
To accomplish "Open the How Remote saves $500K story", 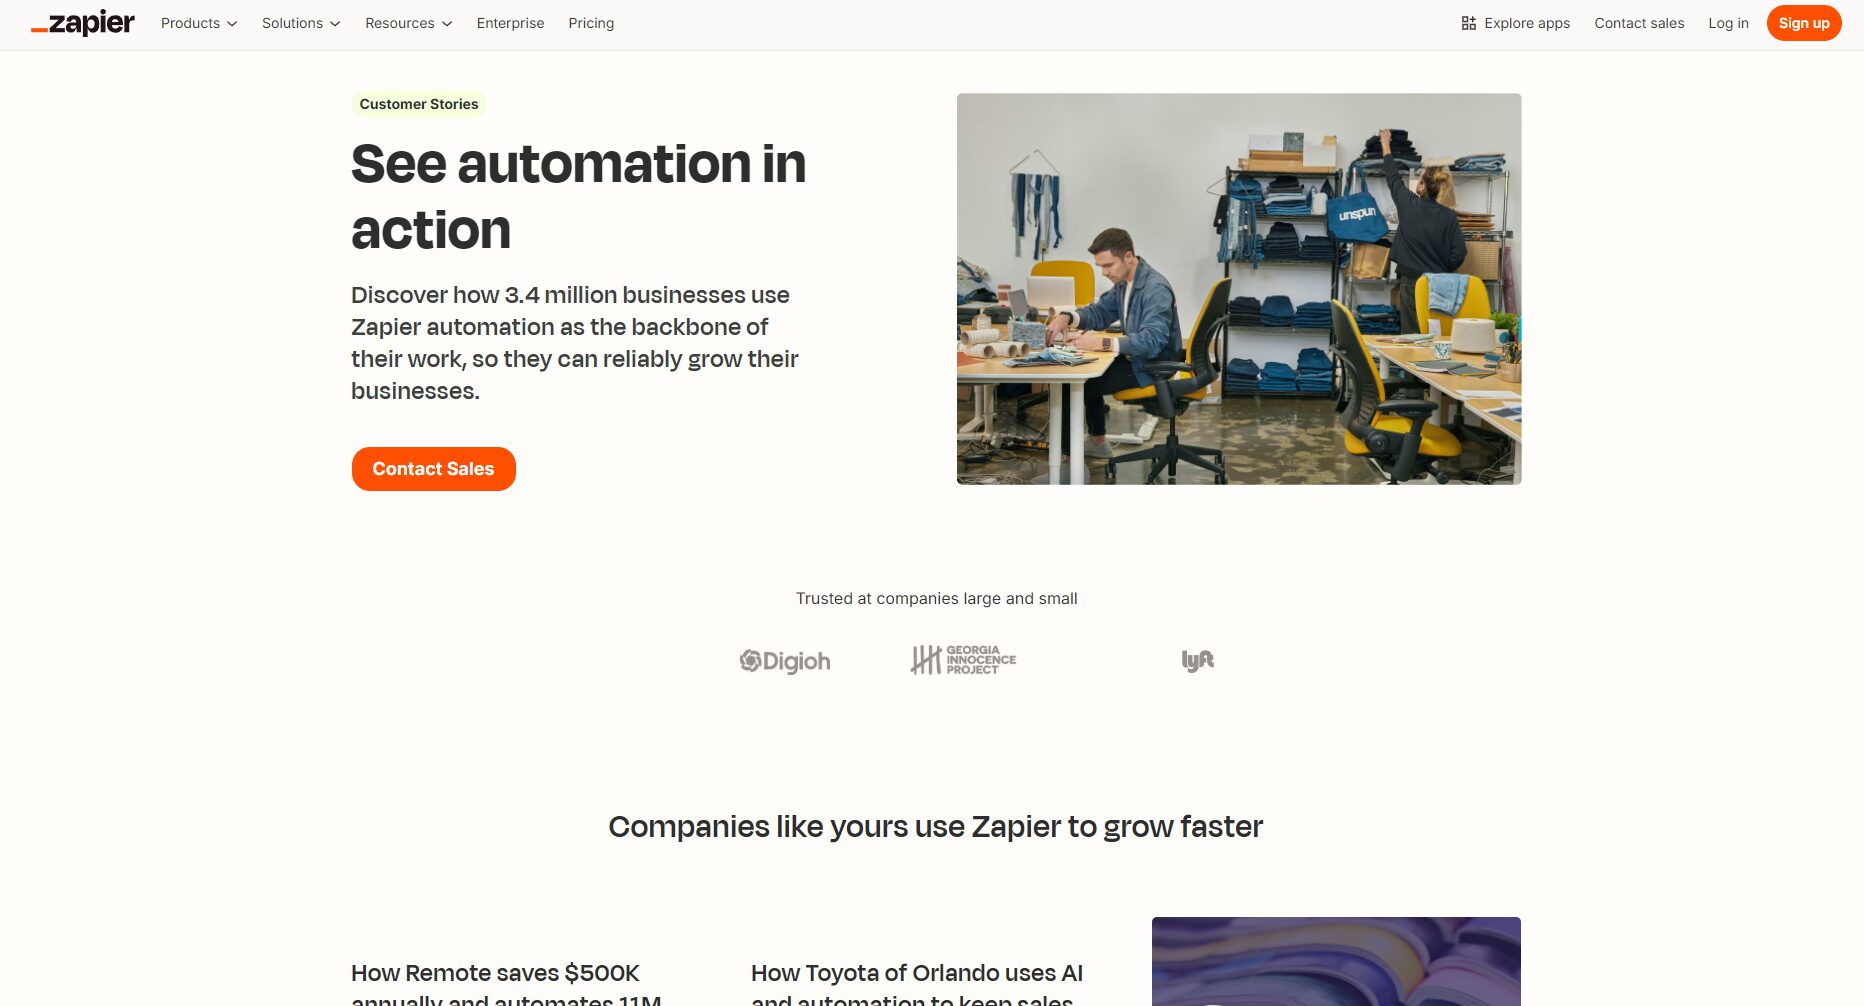I will coord(506,984).
